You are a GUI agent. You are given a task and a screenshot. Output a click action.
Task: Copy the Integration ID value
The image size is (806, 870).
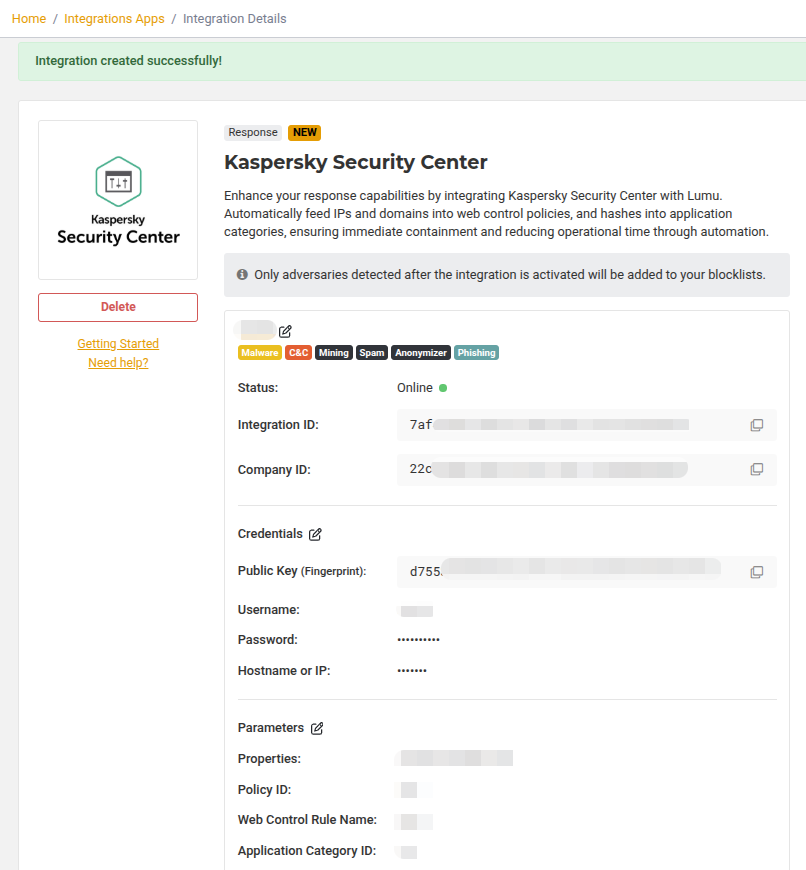click(757, 425)
